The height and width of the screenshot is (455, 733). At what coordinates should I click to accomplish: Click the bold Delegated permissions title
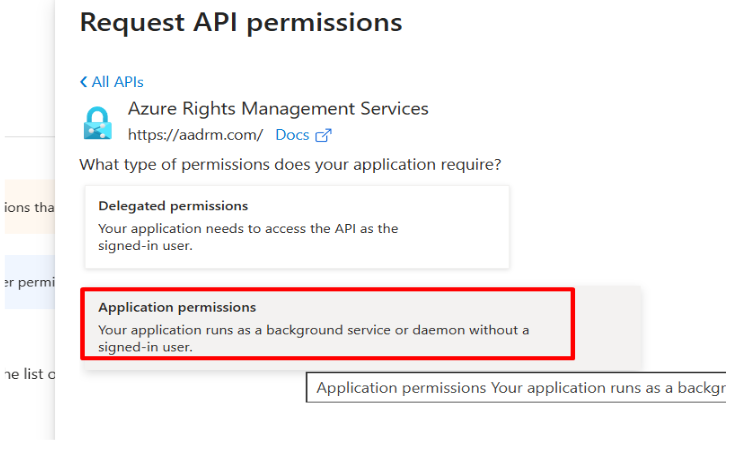[x=173, y=206]
